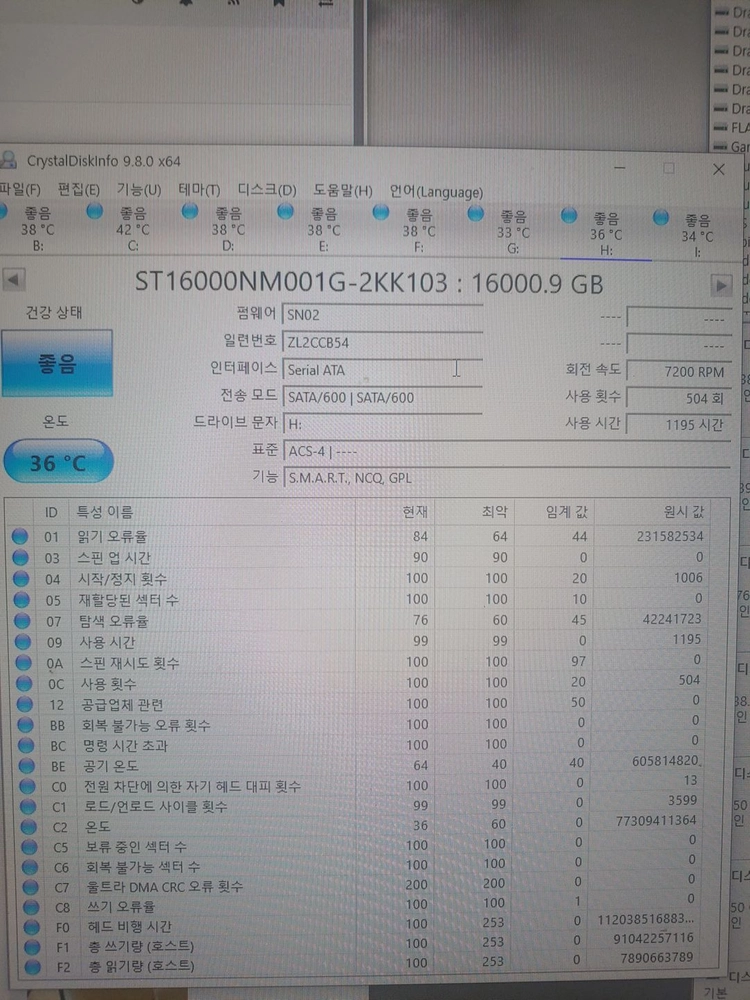Click status icon of row F2 총 읽기량

click(x=33, y=967)
